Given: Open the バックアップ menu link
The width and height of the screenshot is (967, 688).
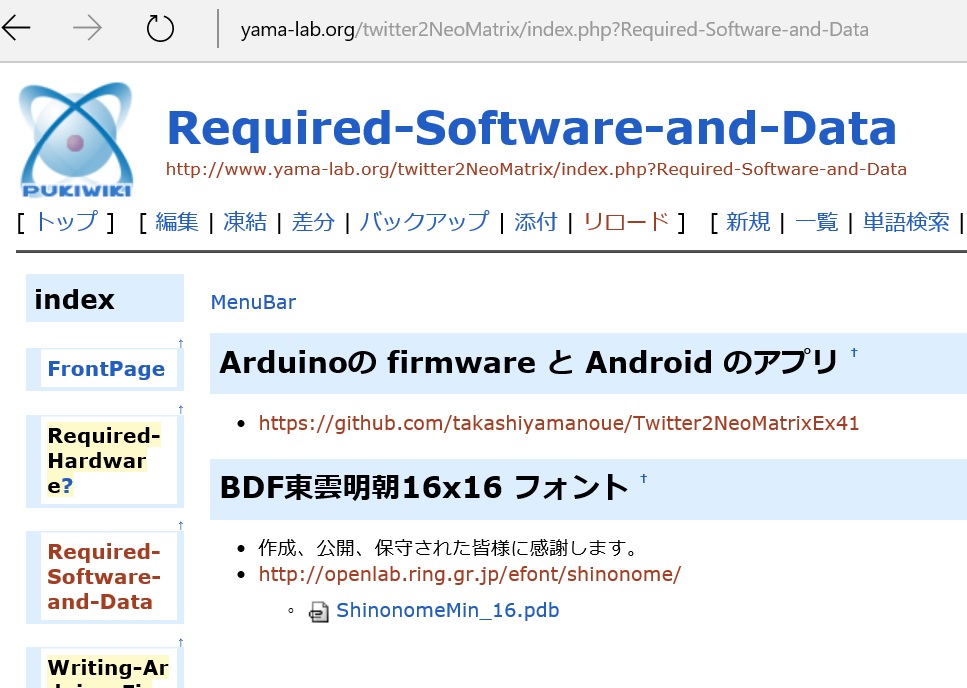Looking at the screenshot, I should coord(424,221).
